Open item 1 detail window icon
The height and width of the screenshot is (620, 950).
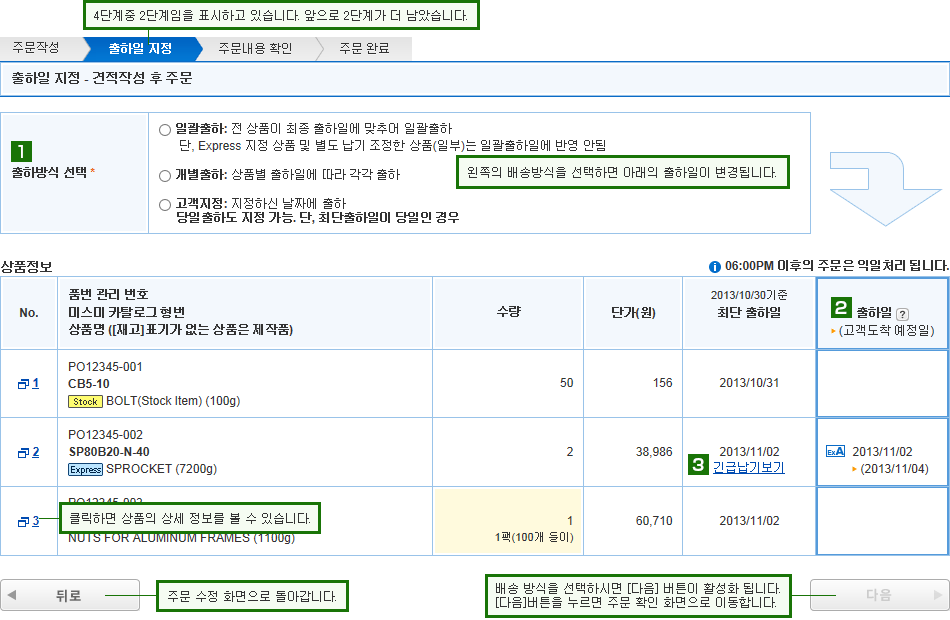click(24, 384)
